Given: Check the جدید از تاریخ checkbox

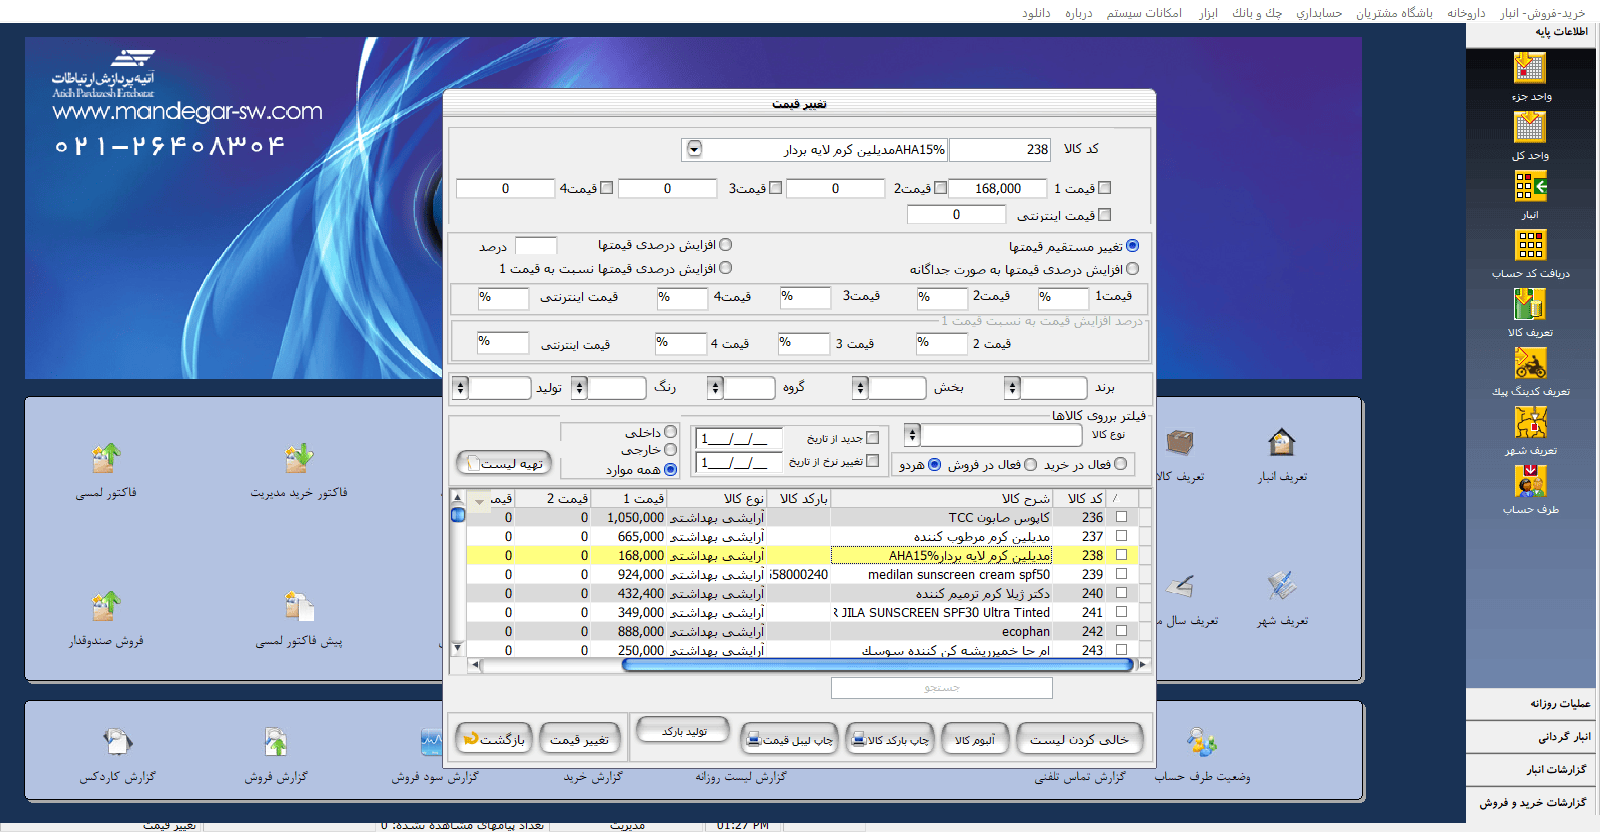Looking at the screenshot, I should (x=873, y=438).
